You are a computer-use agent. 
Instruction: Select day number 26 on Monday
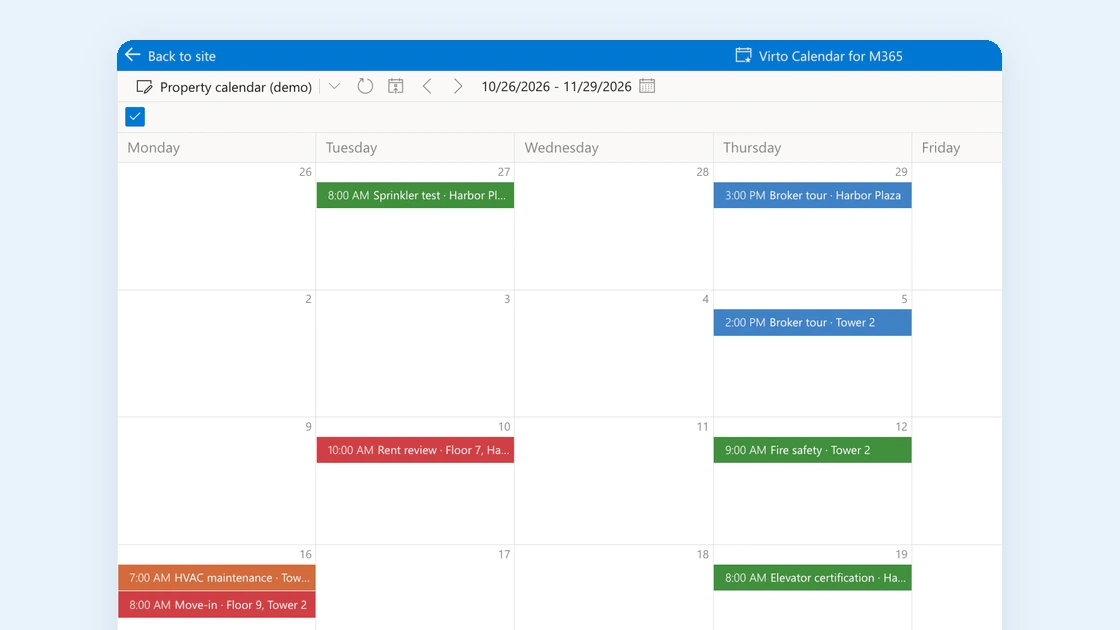coord(305,171)
